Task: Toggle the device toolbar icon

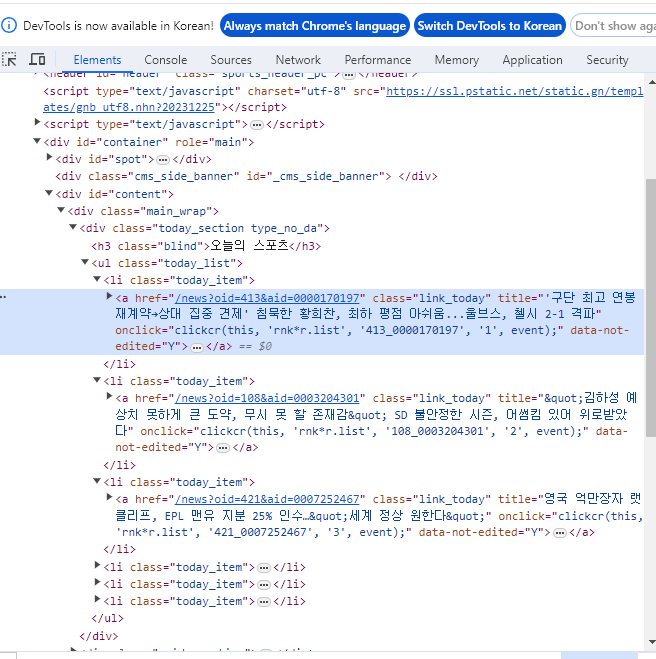Action: pos(37,60)
